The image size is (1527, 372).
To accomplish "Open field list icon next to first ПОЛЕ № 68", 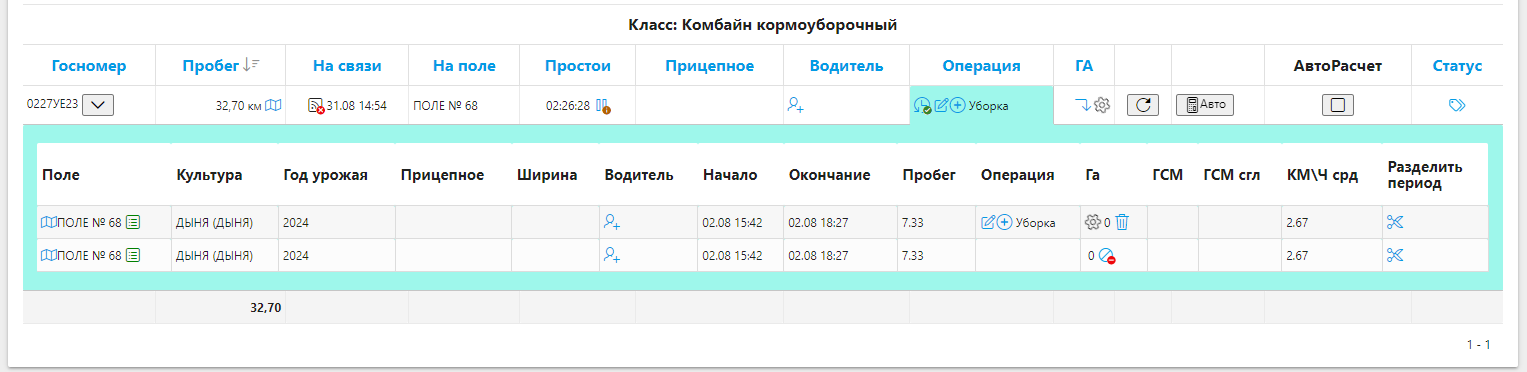I will [133, 223].
